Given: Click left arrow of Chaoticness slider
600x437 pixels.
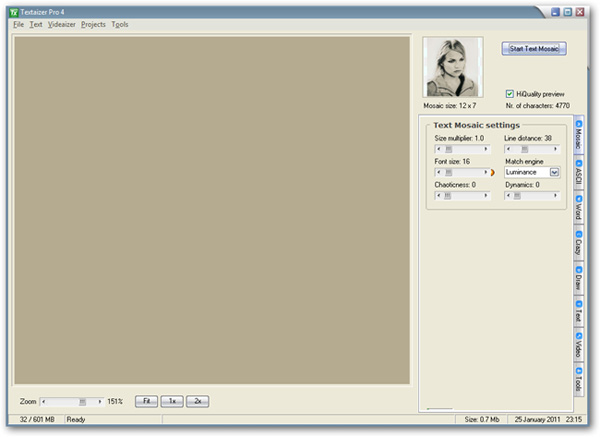Looking at the screenshot, I should [x=439, y=196].
